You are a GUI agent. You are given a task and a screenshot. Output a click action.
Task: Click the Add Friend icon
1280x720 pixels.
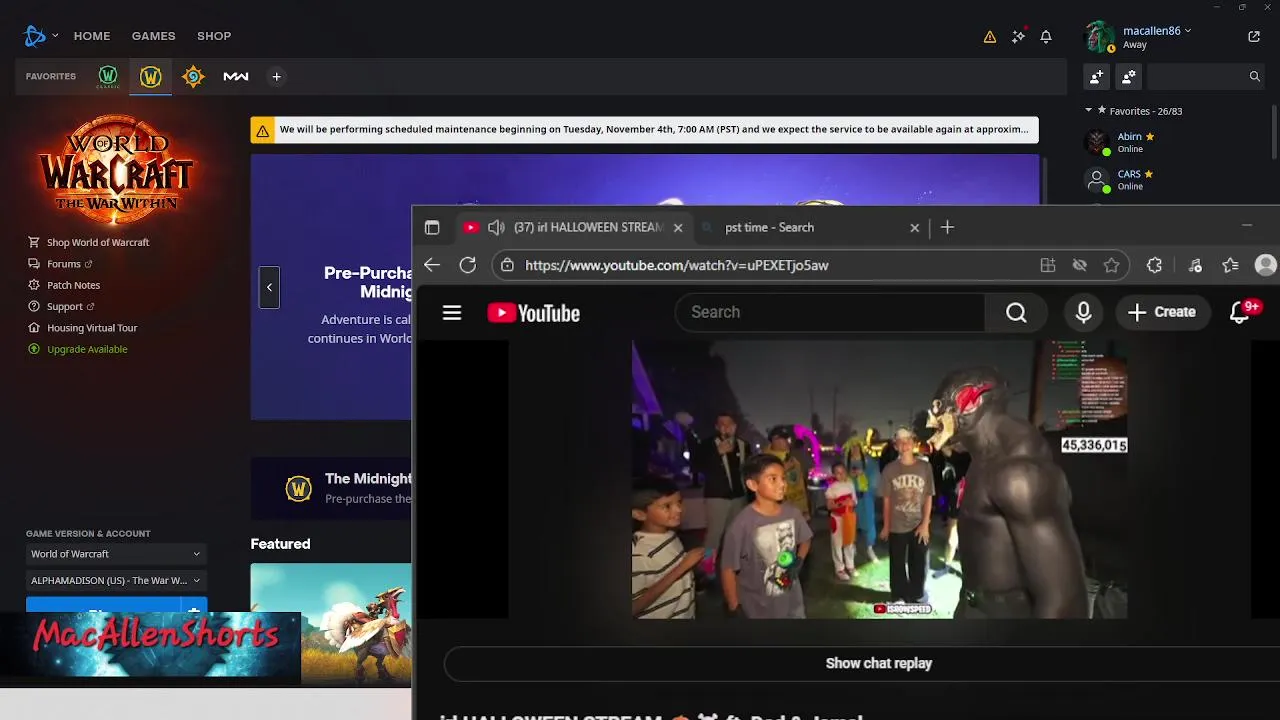tap(1097, 76)
